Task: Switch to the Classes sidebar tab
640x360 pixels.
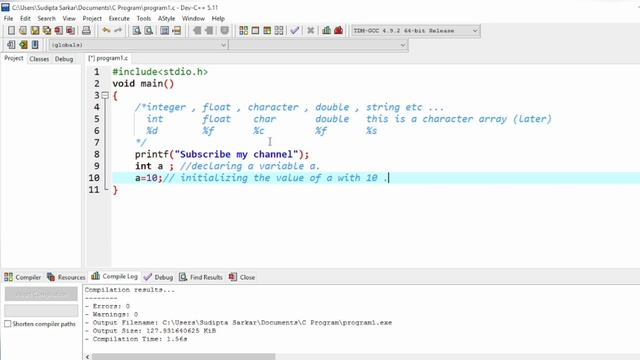Action: (39, 59)
